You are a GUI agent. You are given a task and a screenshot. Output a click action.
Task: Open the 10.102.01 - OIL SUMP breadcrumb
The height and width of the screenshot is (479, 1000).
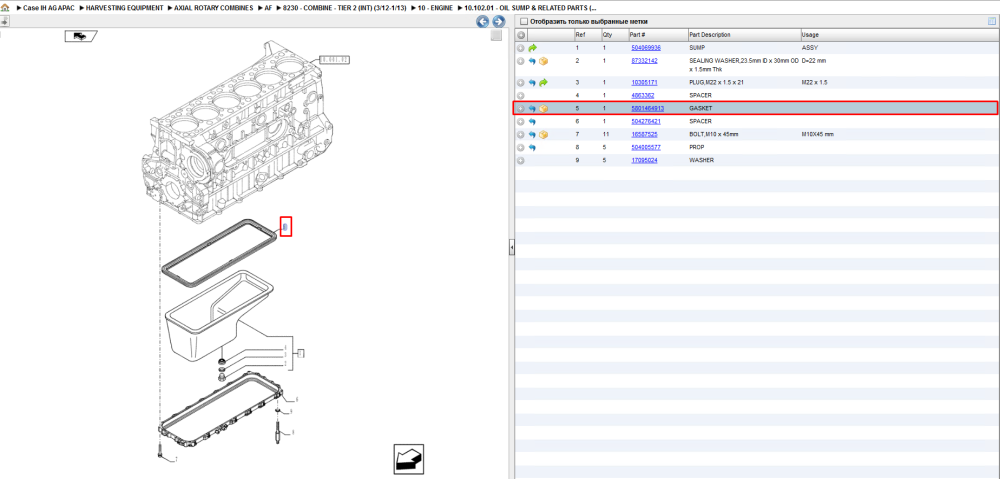pyautogui.click(x=531, y=8)
